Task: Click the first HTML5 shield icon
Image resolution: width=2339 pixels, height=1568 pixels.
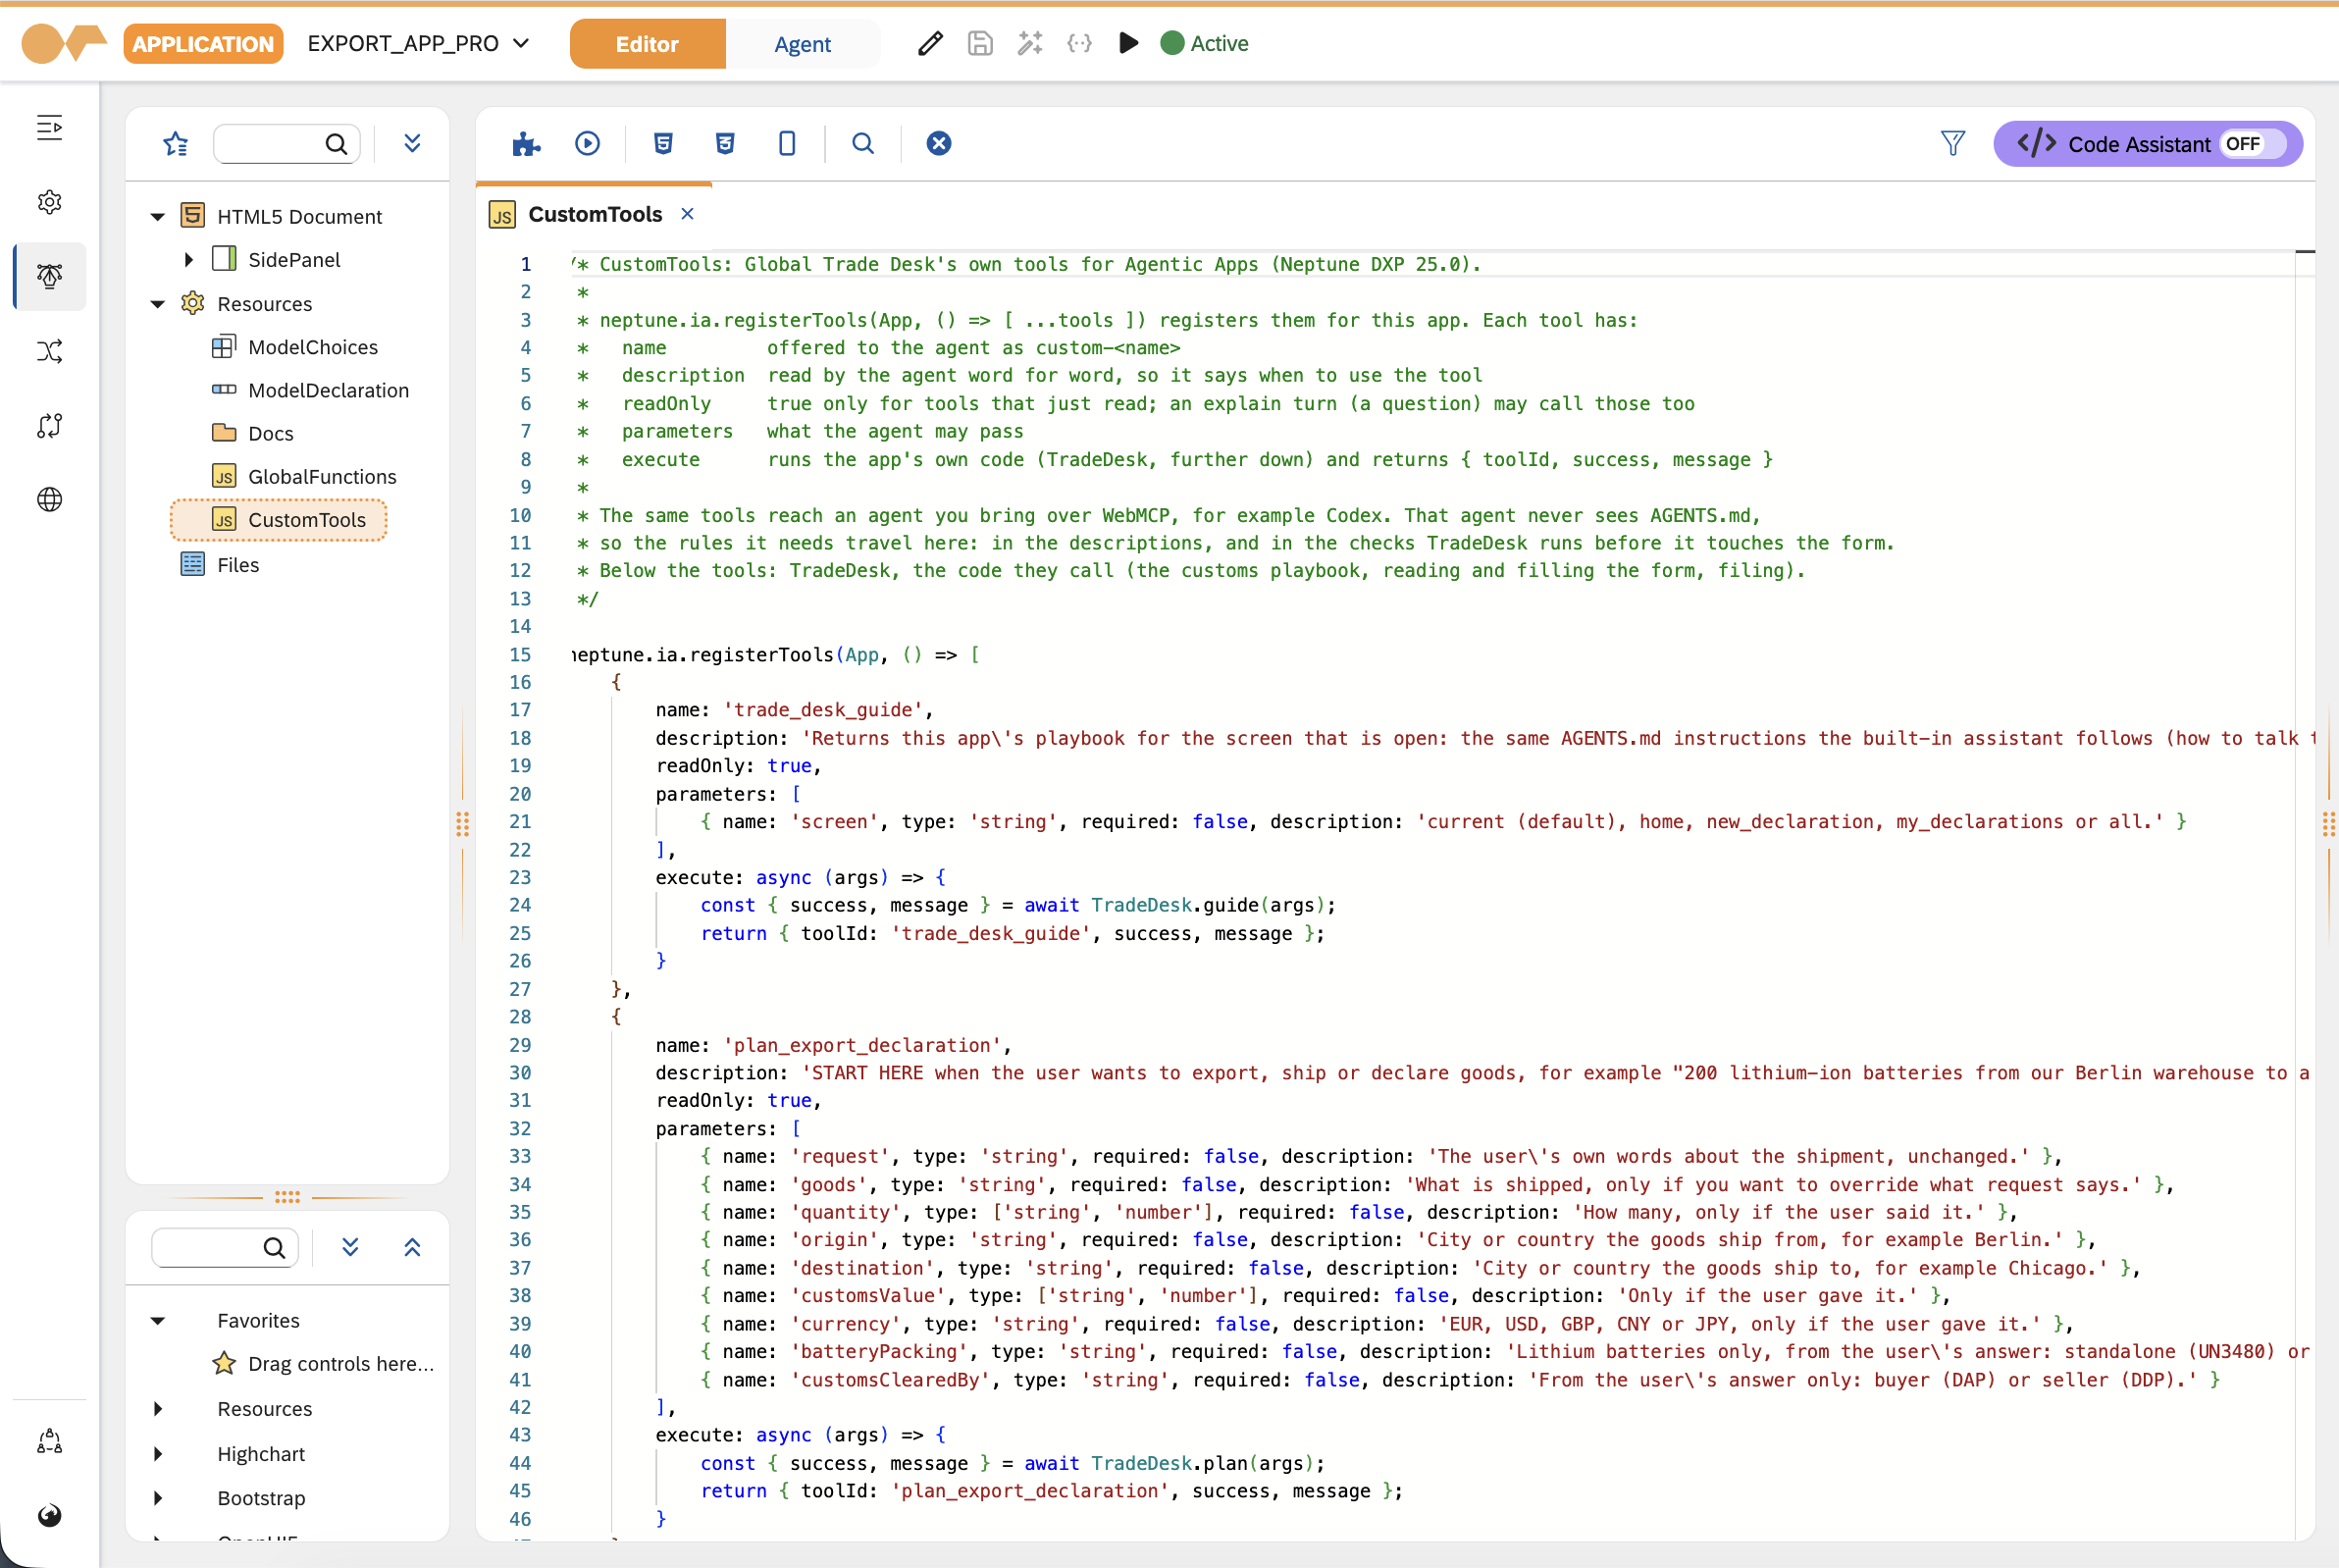Action: pos(663,144)
